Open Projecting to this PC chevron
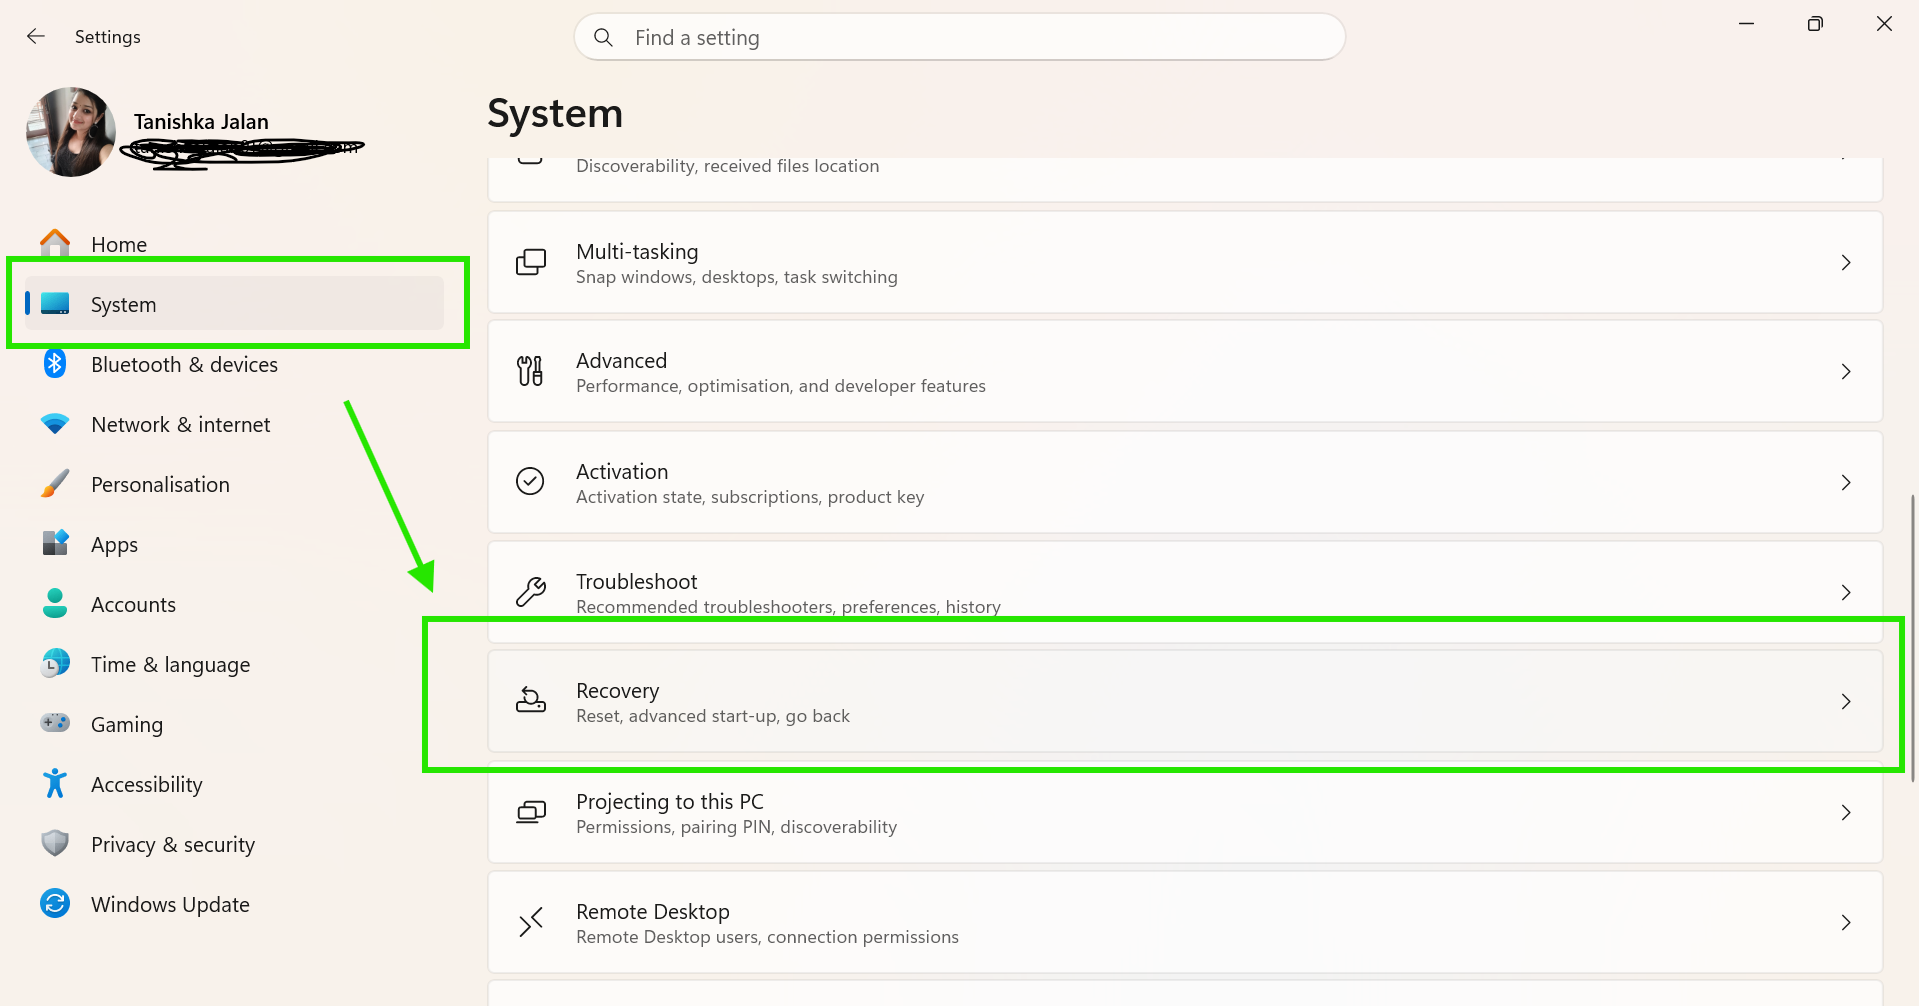 coord(1846,812)
